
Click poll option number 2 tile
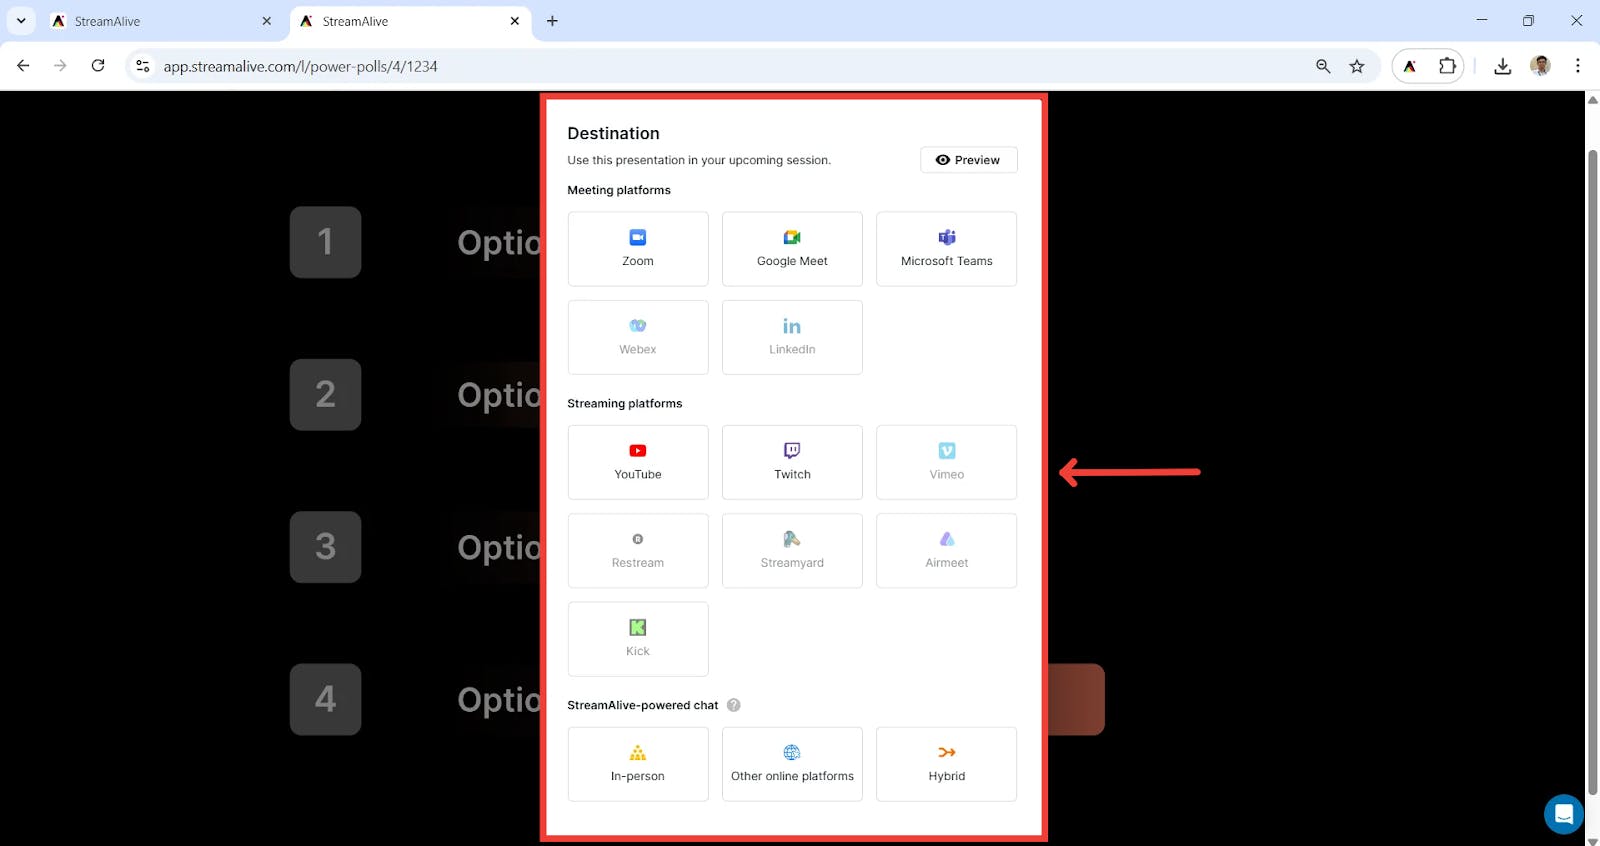(x=325, y=395)
